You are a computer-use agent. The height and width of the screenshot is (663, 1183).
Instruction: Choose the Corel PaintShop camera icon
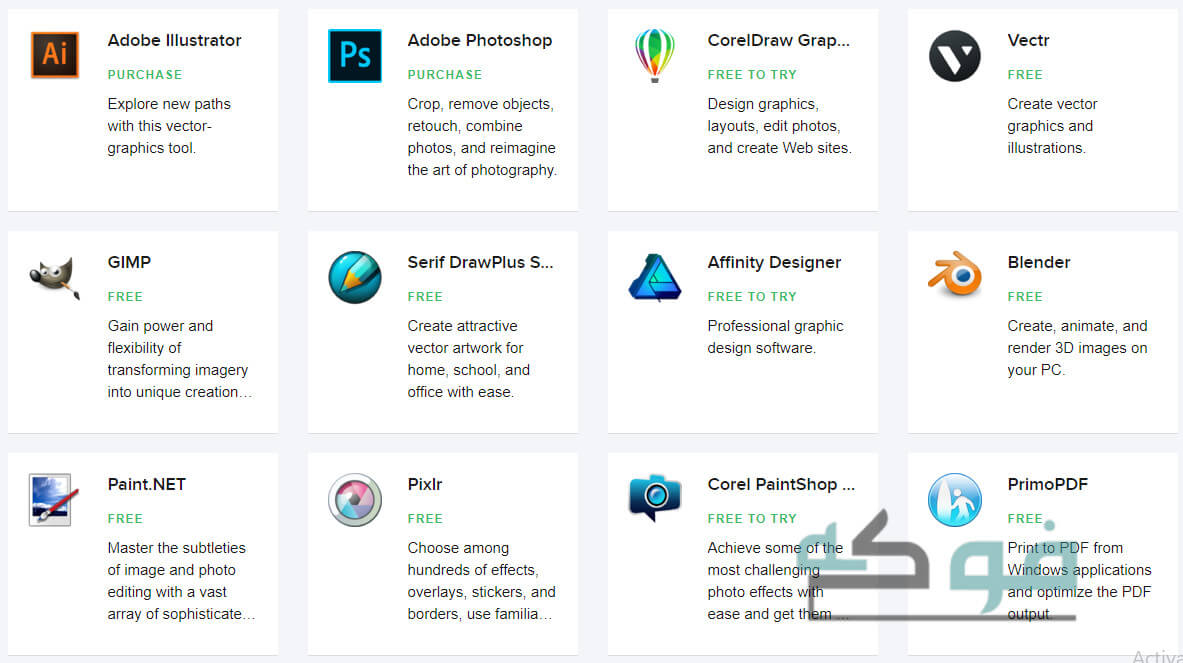click(654, 497)
